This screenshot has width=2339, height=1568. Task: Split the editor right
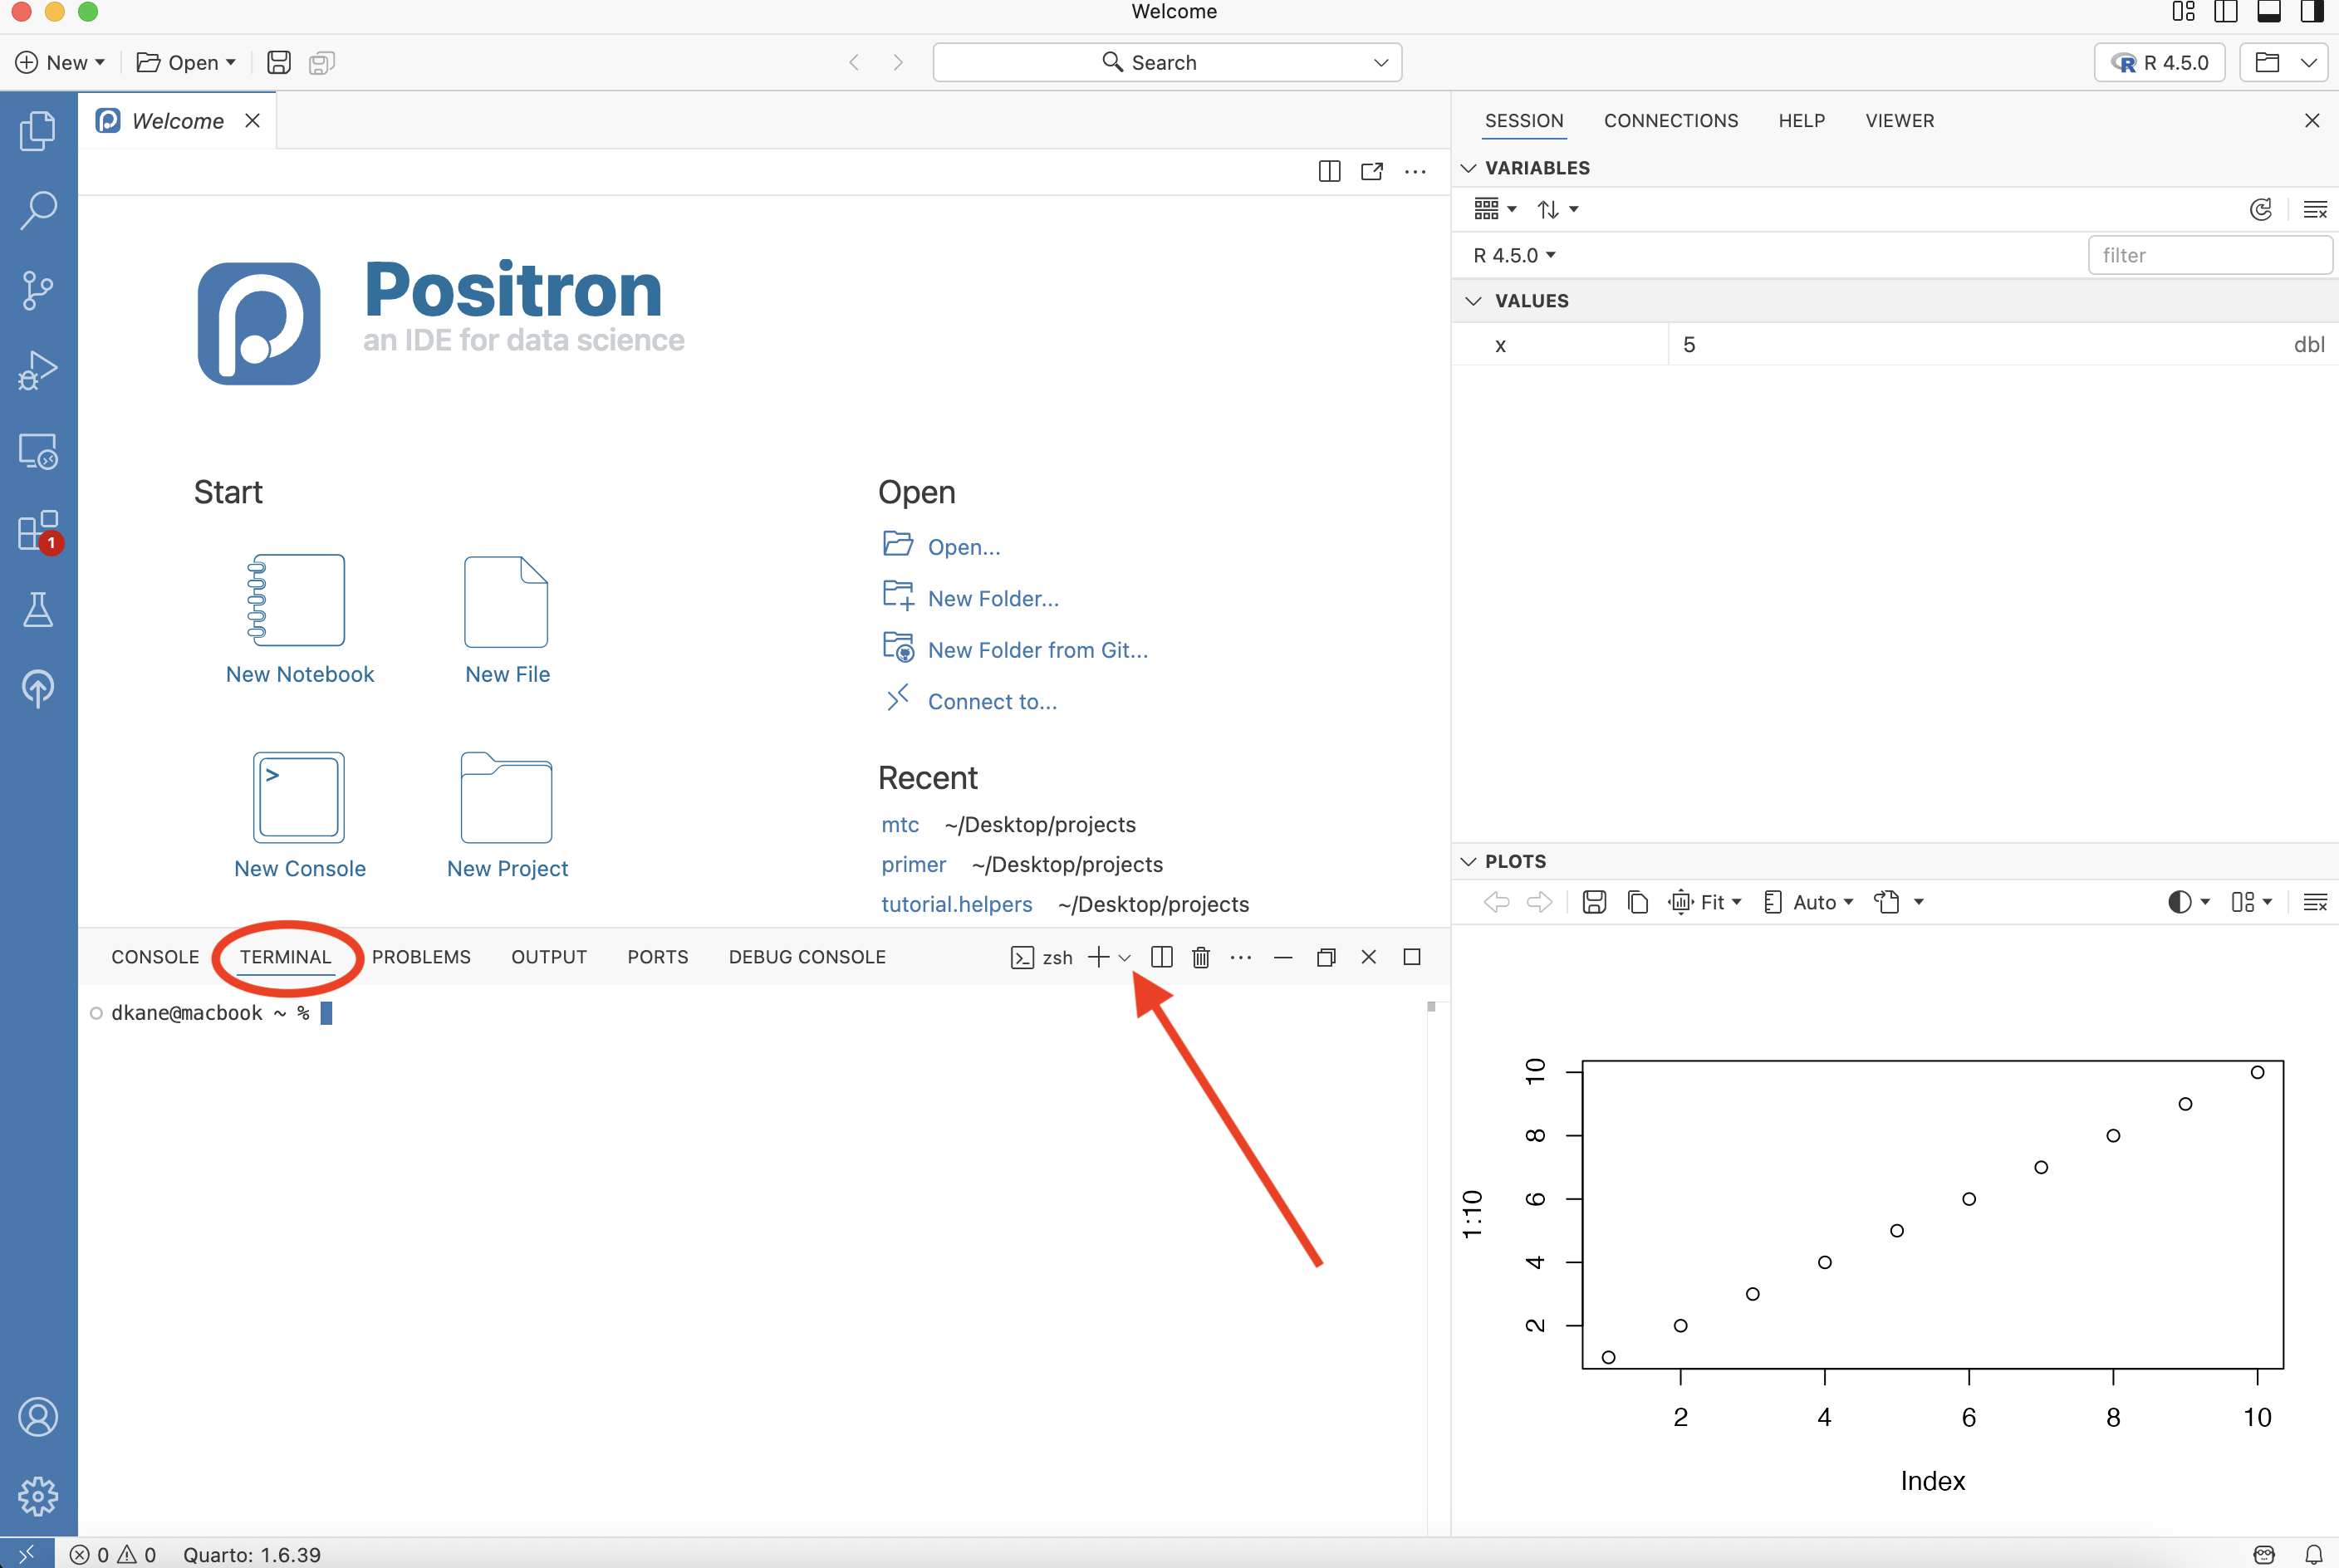click(1329, 171)
